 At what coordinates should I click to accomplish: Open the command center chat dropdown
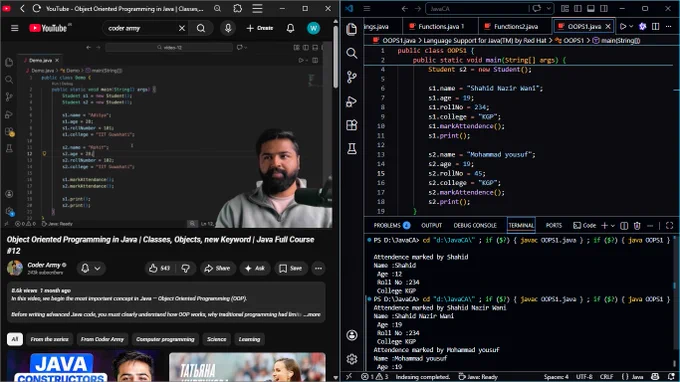(549, 9)
